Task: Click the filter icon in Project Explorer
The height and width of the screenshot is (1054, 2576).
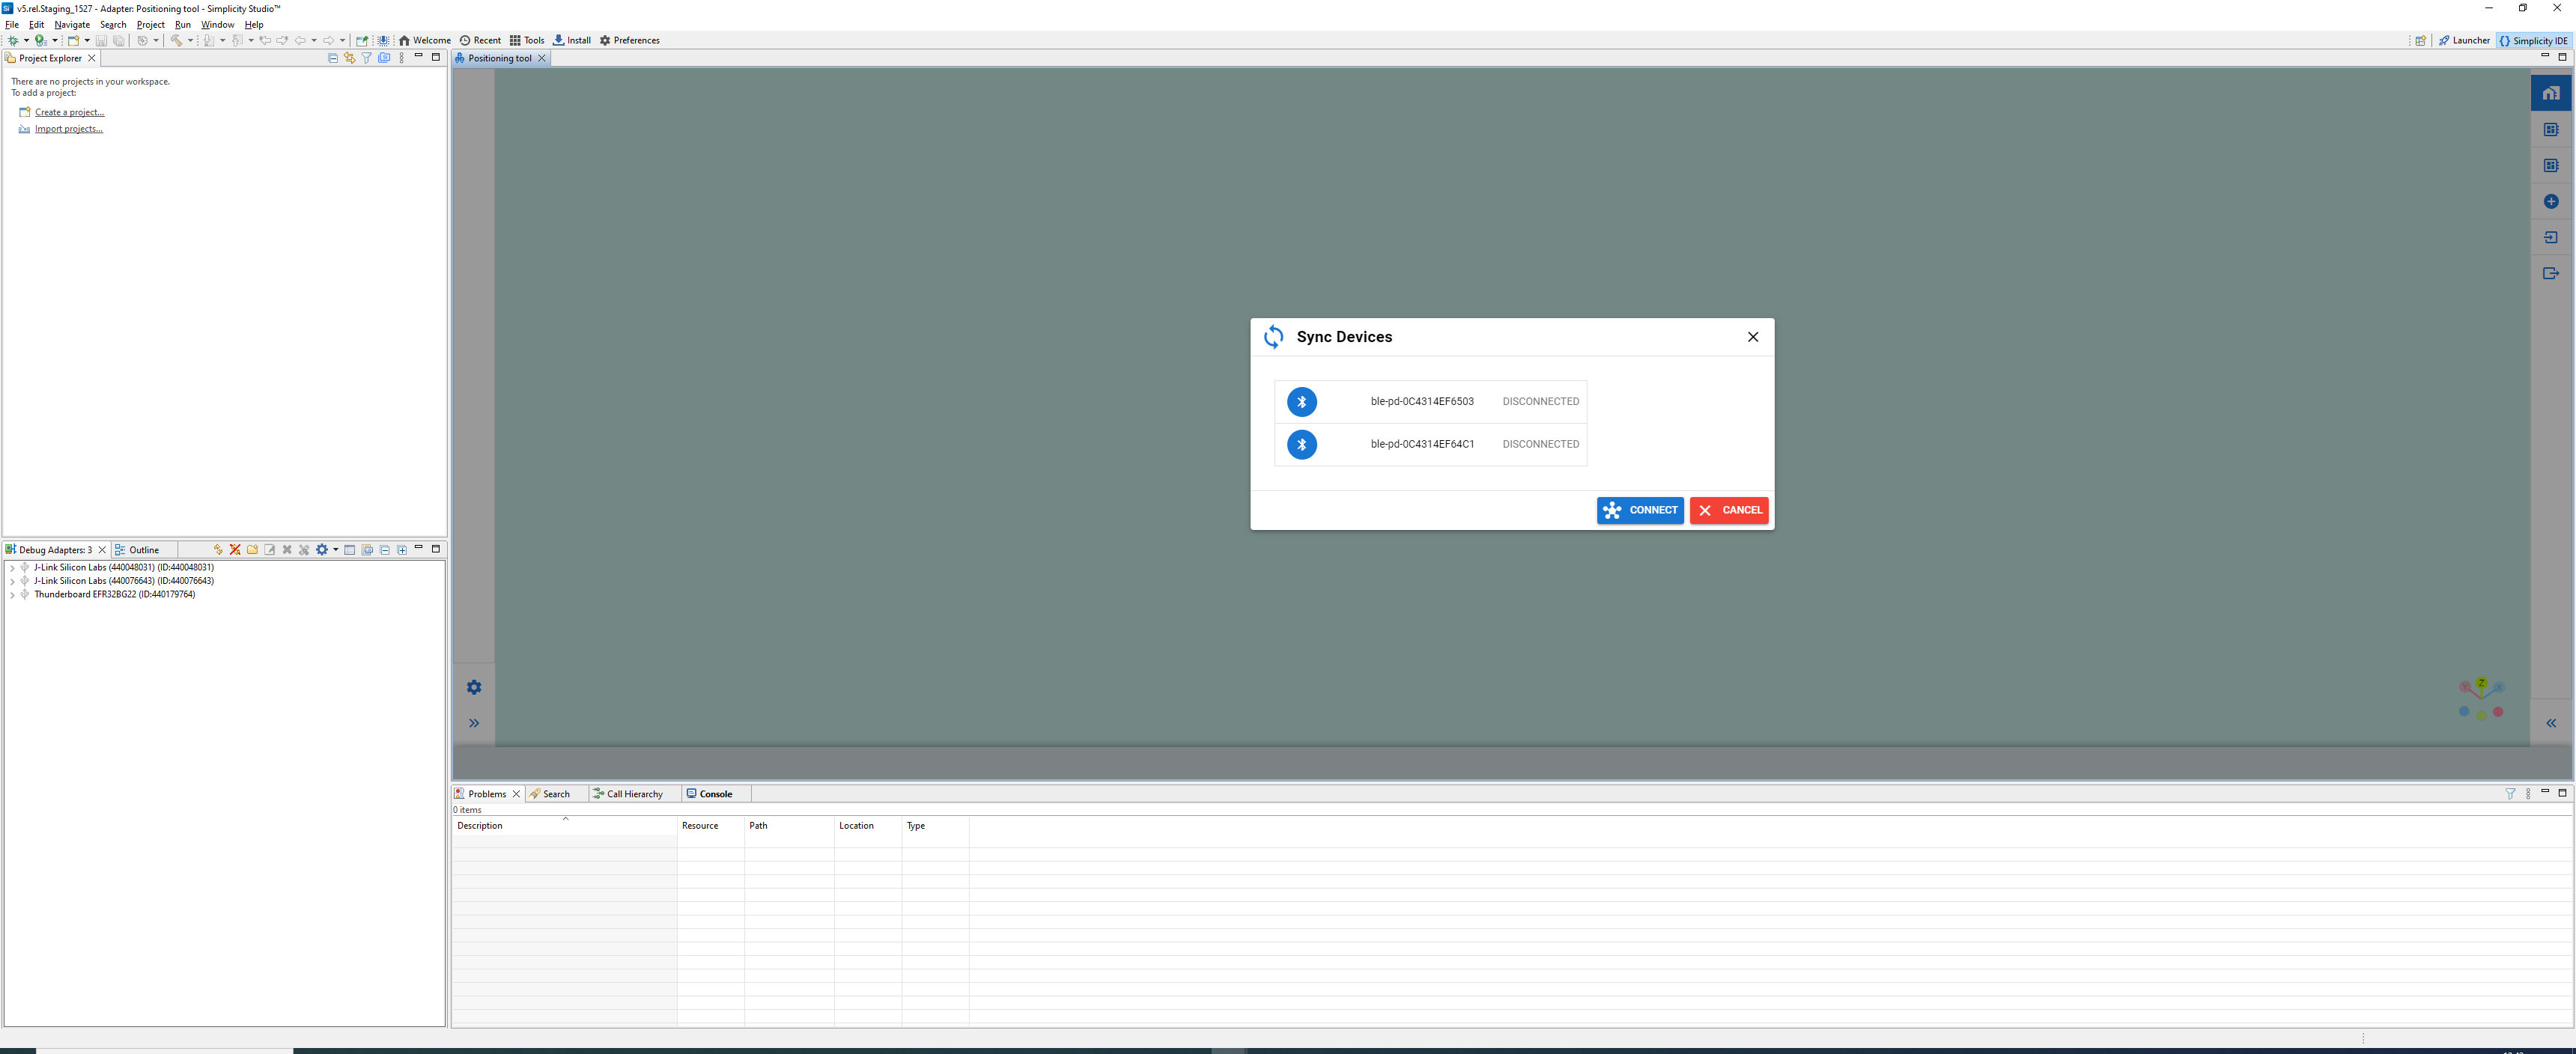Action: click(x=367, y=58)
